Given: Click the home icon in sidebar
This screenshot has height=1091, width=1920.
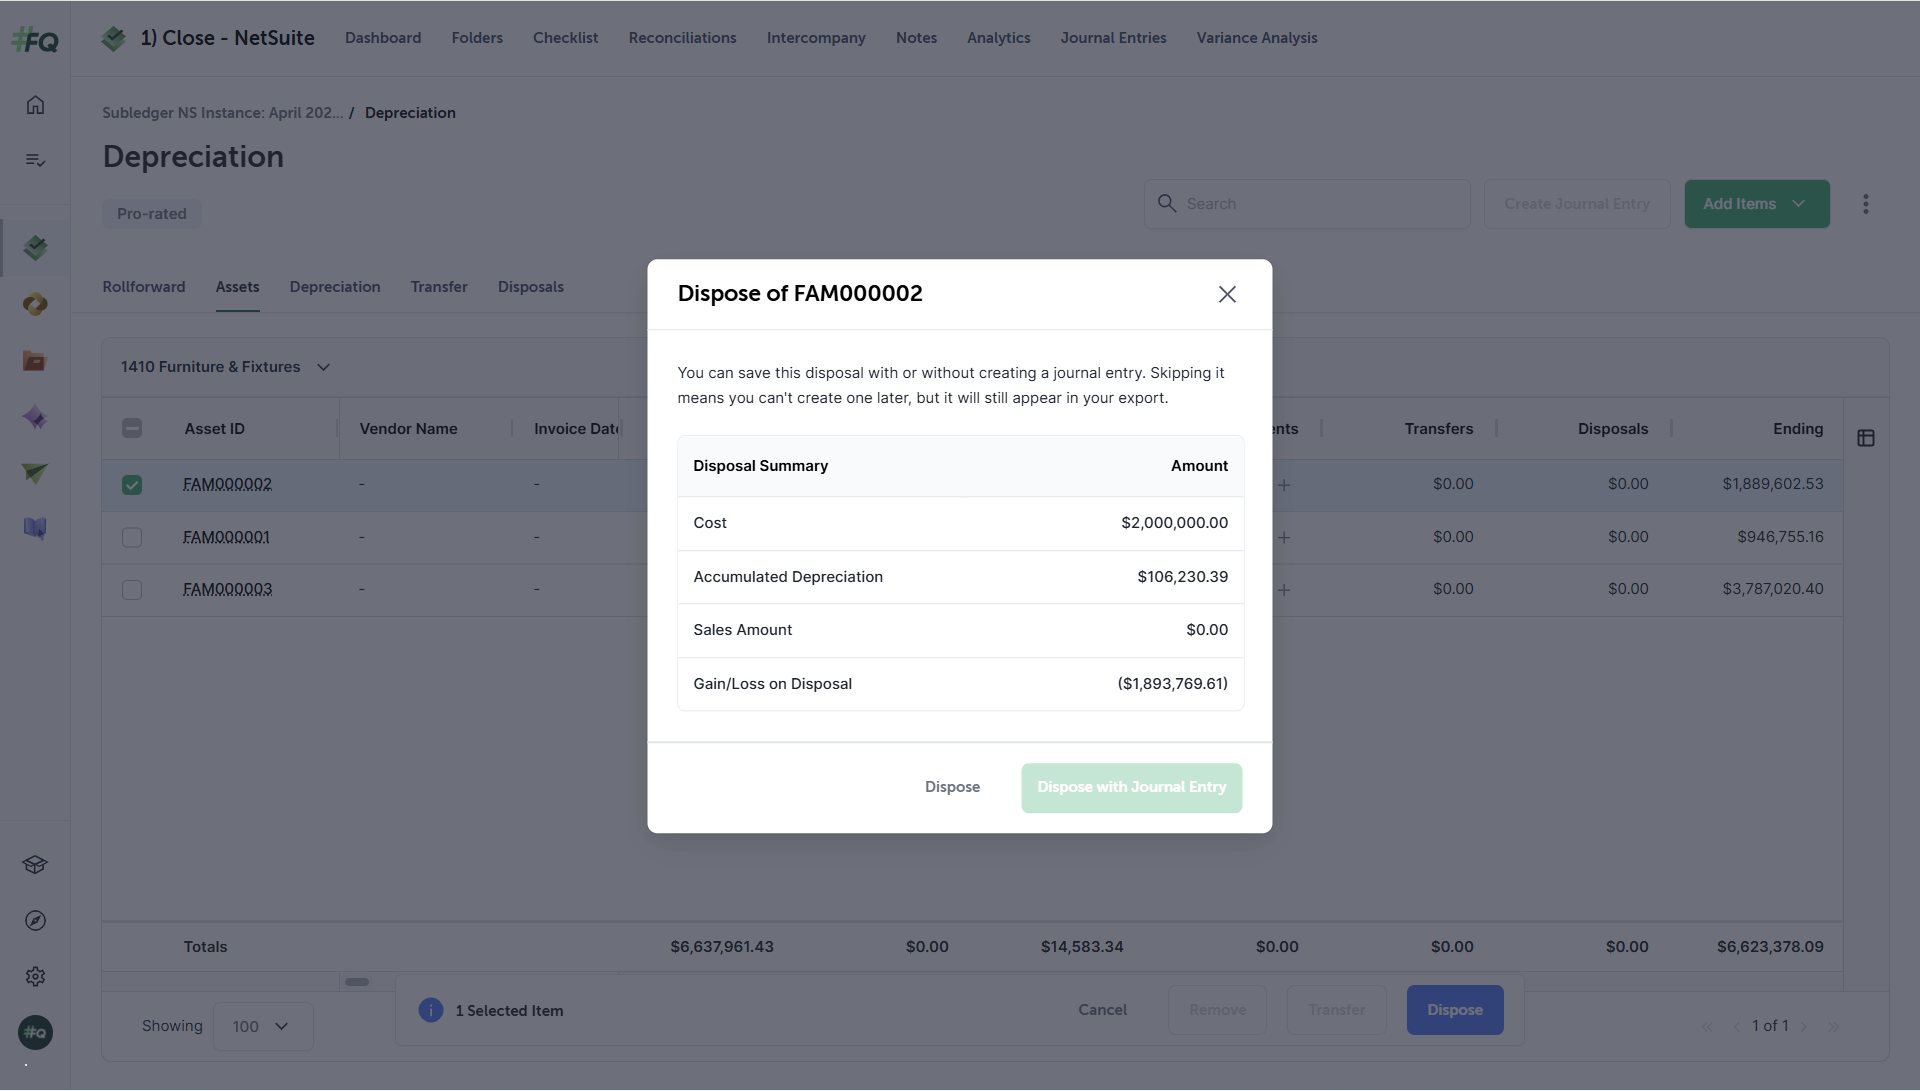Looking at the screenshot, I should point(35,105).
